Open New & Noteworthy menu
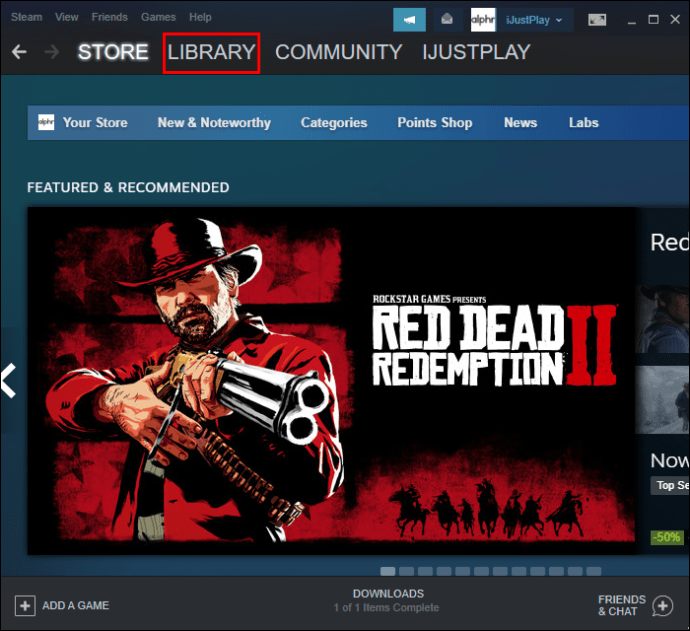 tap(214, 122)
